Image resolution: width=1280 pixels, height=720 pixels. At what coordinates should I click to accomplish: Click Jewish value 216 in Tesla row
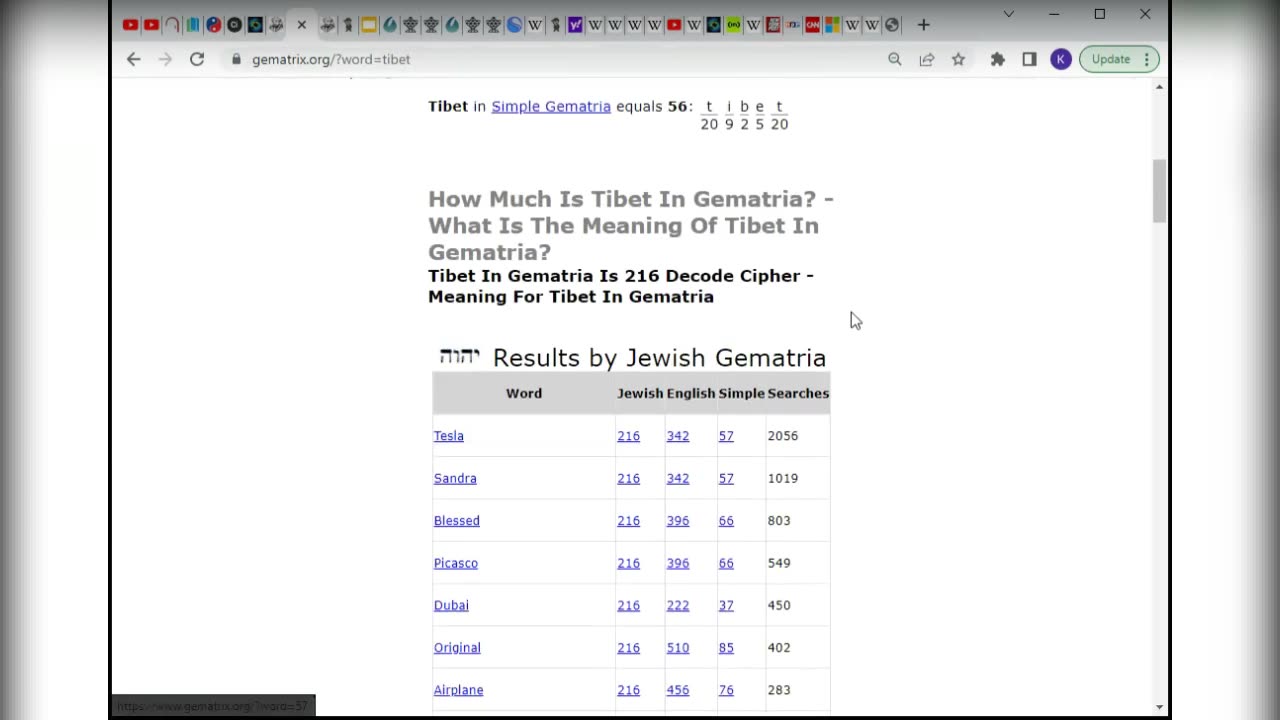[x=628, y=436]
